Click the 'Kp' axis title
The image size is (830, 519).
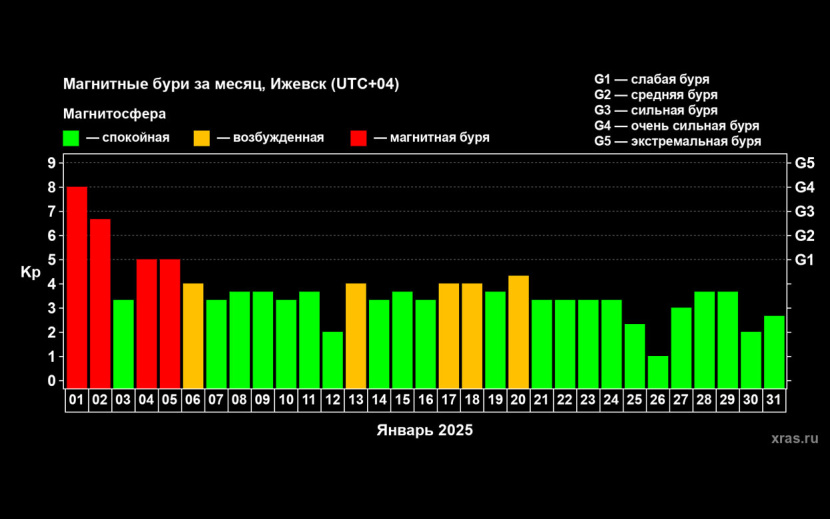point(29,272)
